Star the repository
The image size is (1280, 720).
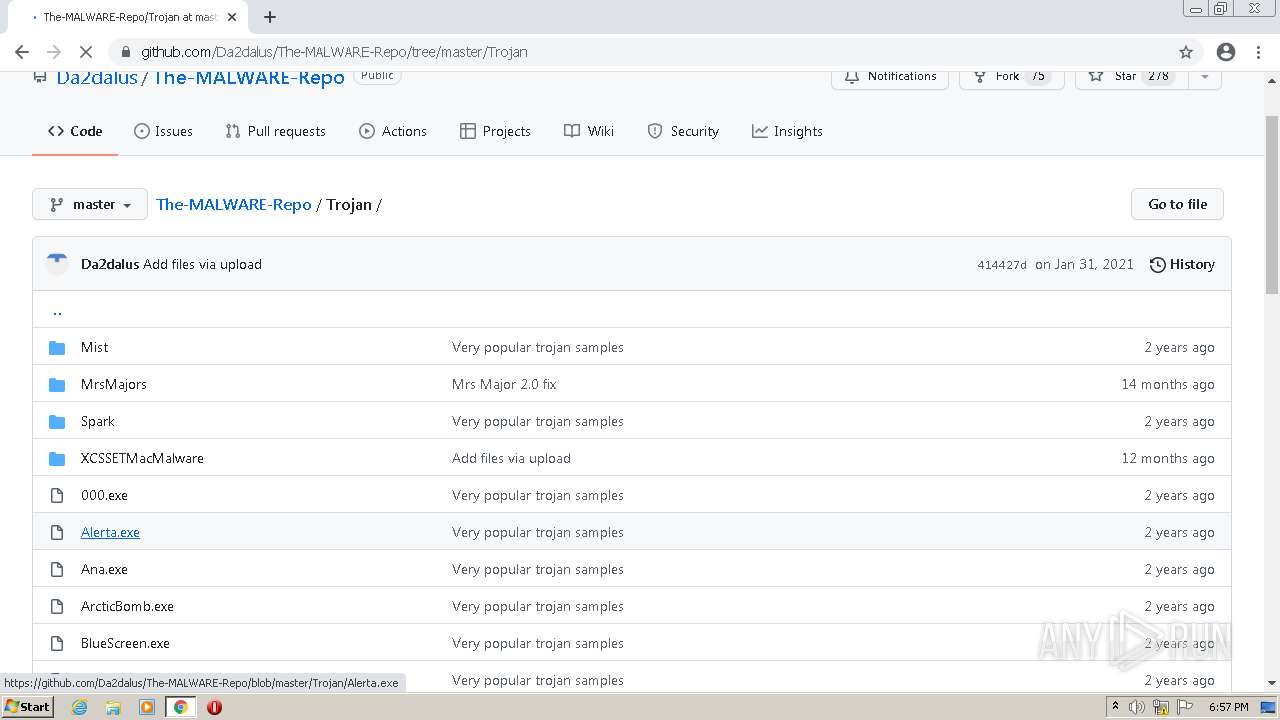coord(1131,77)
